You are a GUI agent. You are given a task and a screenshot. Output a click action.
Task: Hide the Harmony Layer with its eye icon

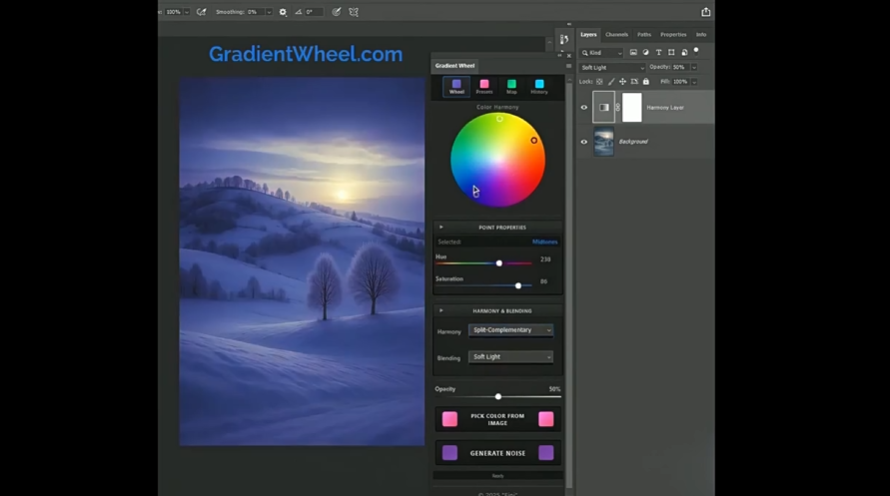click(584, 107)
